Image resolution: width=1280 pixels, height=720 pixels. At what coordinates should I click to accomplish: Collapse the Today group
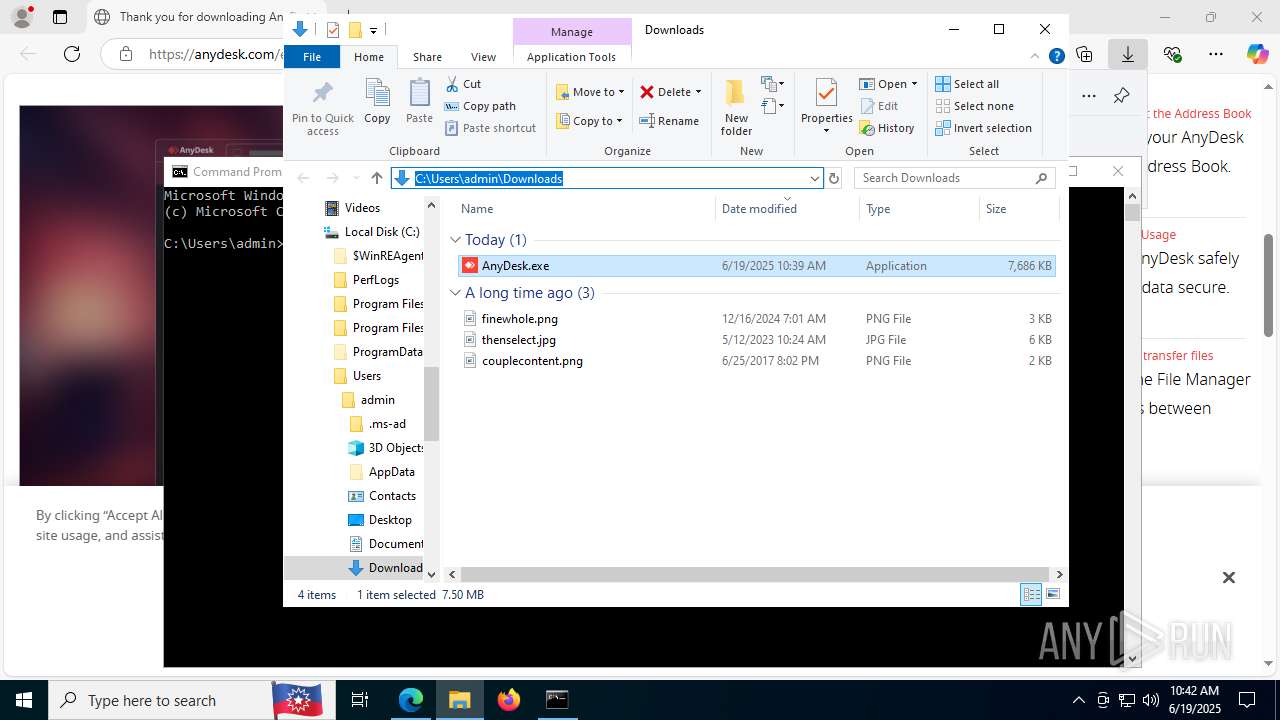pos(455,240)
